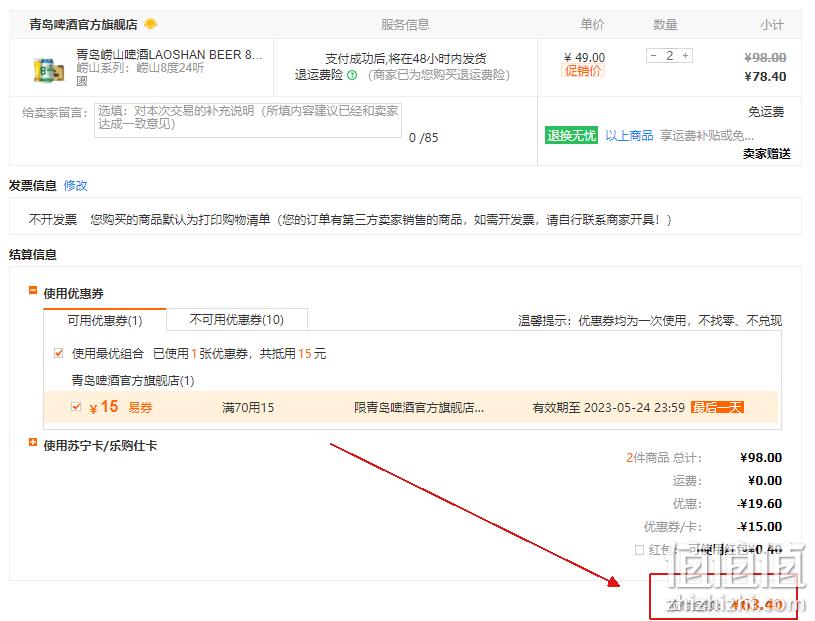The height and width of the screenshot is (621, 815).
Task: Toggle the 使用最优组合 checkbox
Action: point(59,353)
